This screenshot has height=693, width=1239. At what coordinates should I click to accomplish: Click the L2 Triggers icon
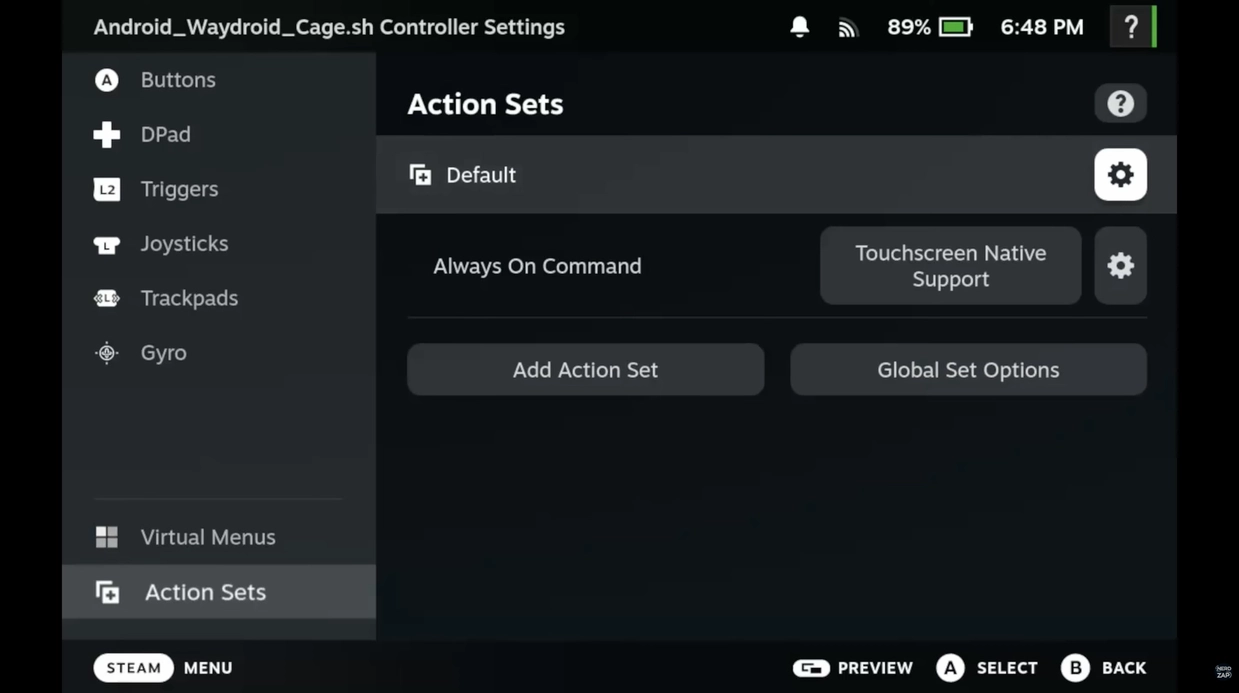click(106, 189)
